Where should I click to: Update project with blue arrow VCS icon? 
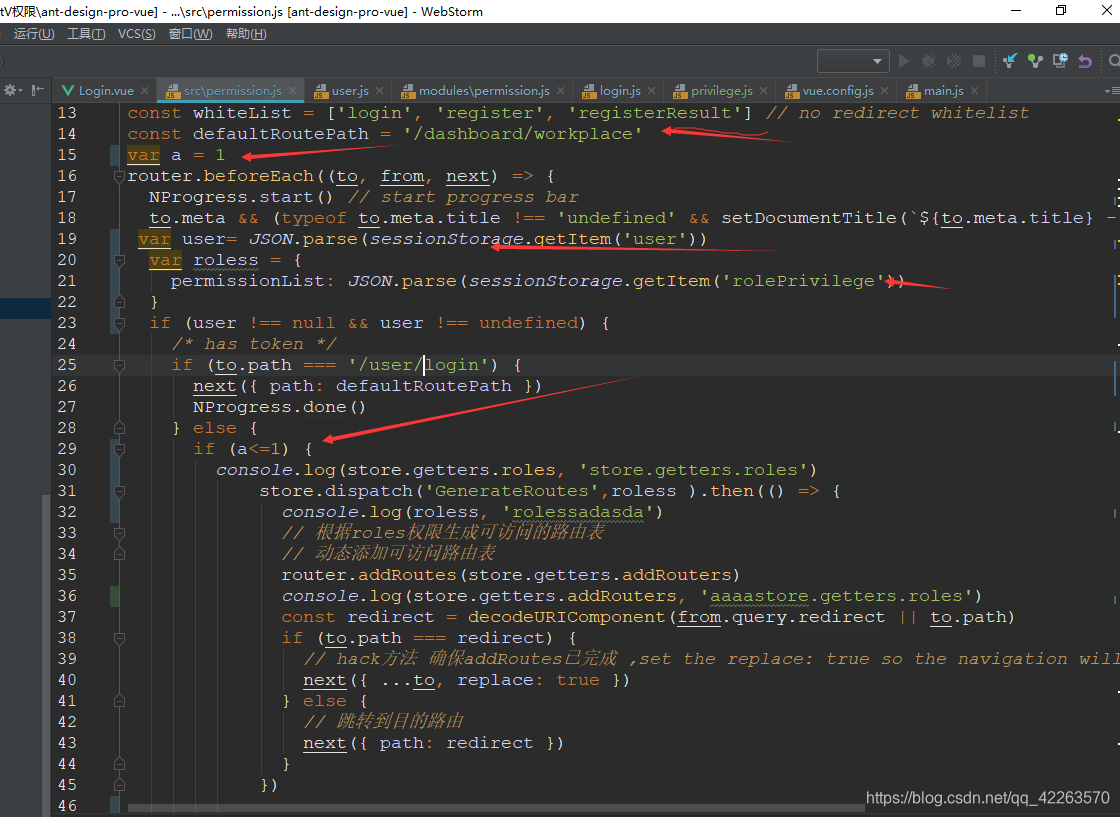(1010, 61)
